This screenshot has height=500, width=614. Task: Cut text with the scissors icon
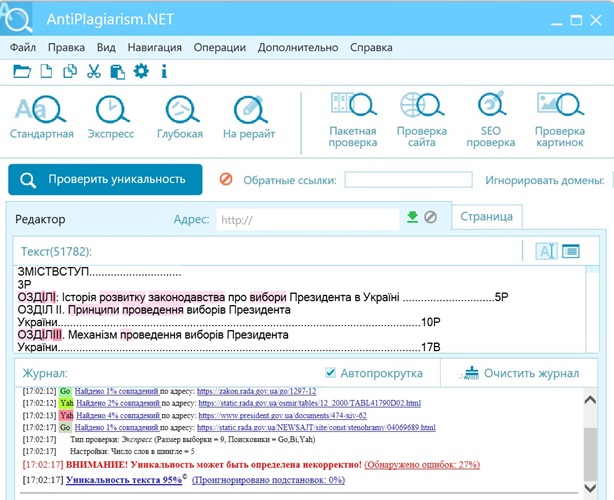point(94,71)
